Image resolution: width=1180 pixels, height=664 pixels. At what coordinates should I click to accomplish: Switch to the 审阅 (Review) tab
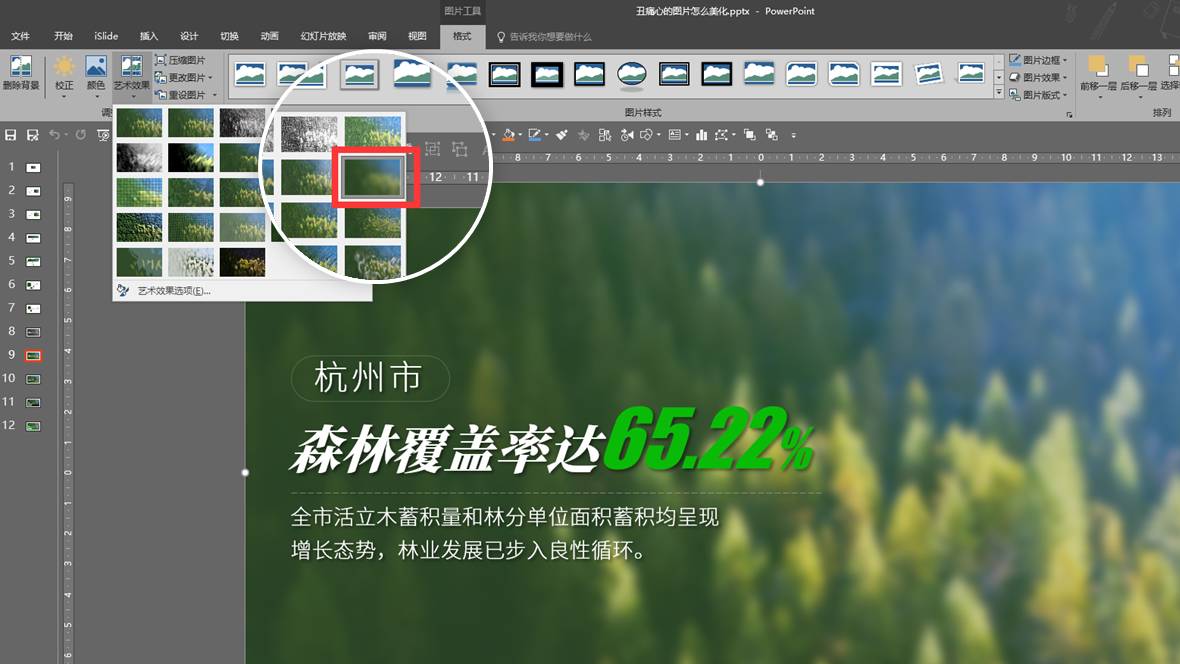pyautogui.click(x=377, y=36)
